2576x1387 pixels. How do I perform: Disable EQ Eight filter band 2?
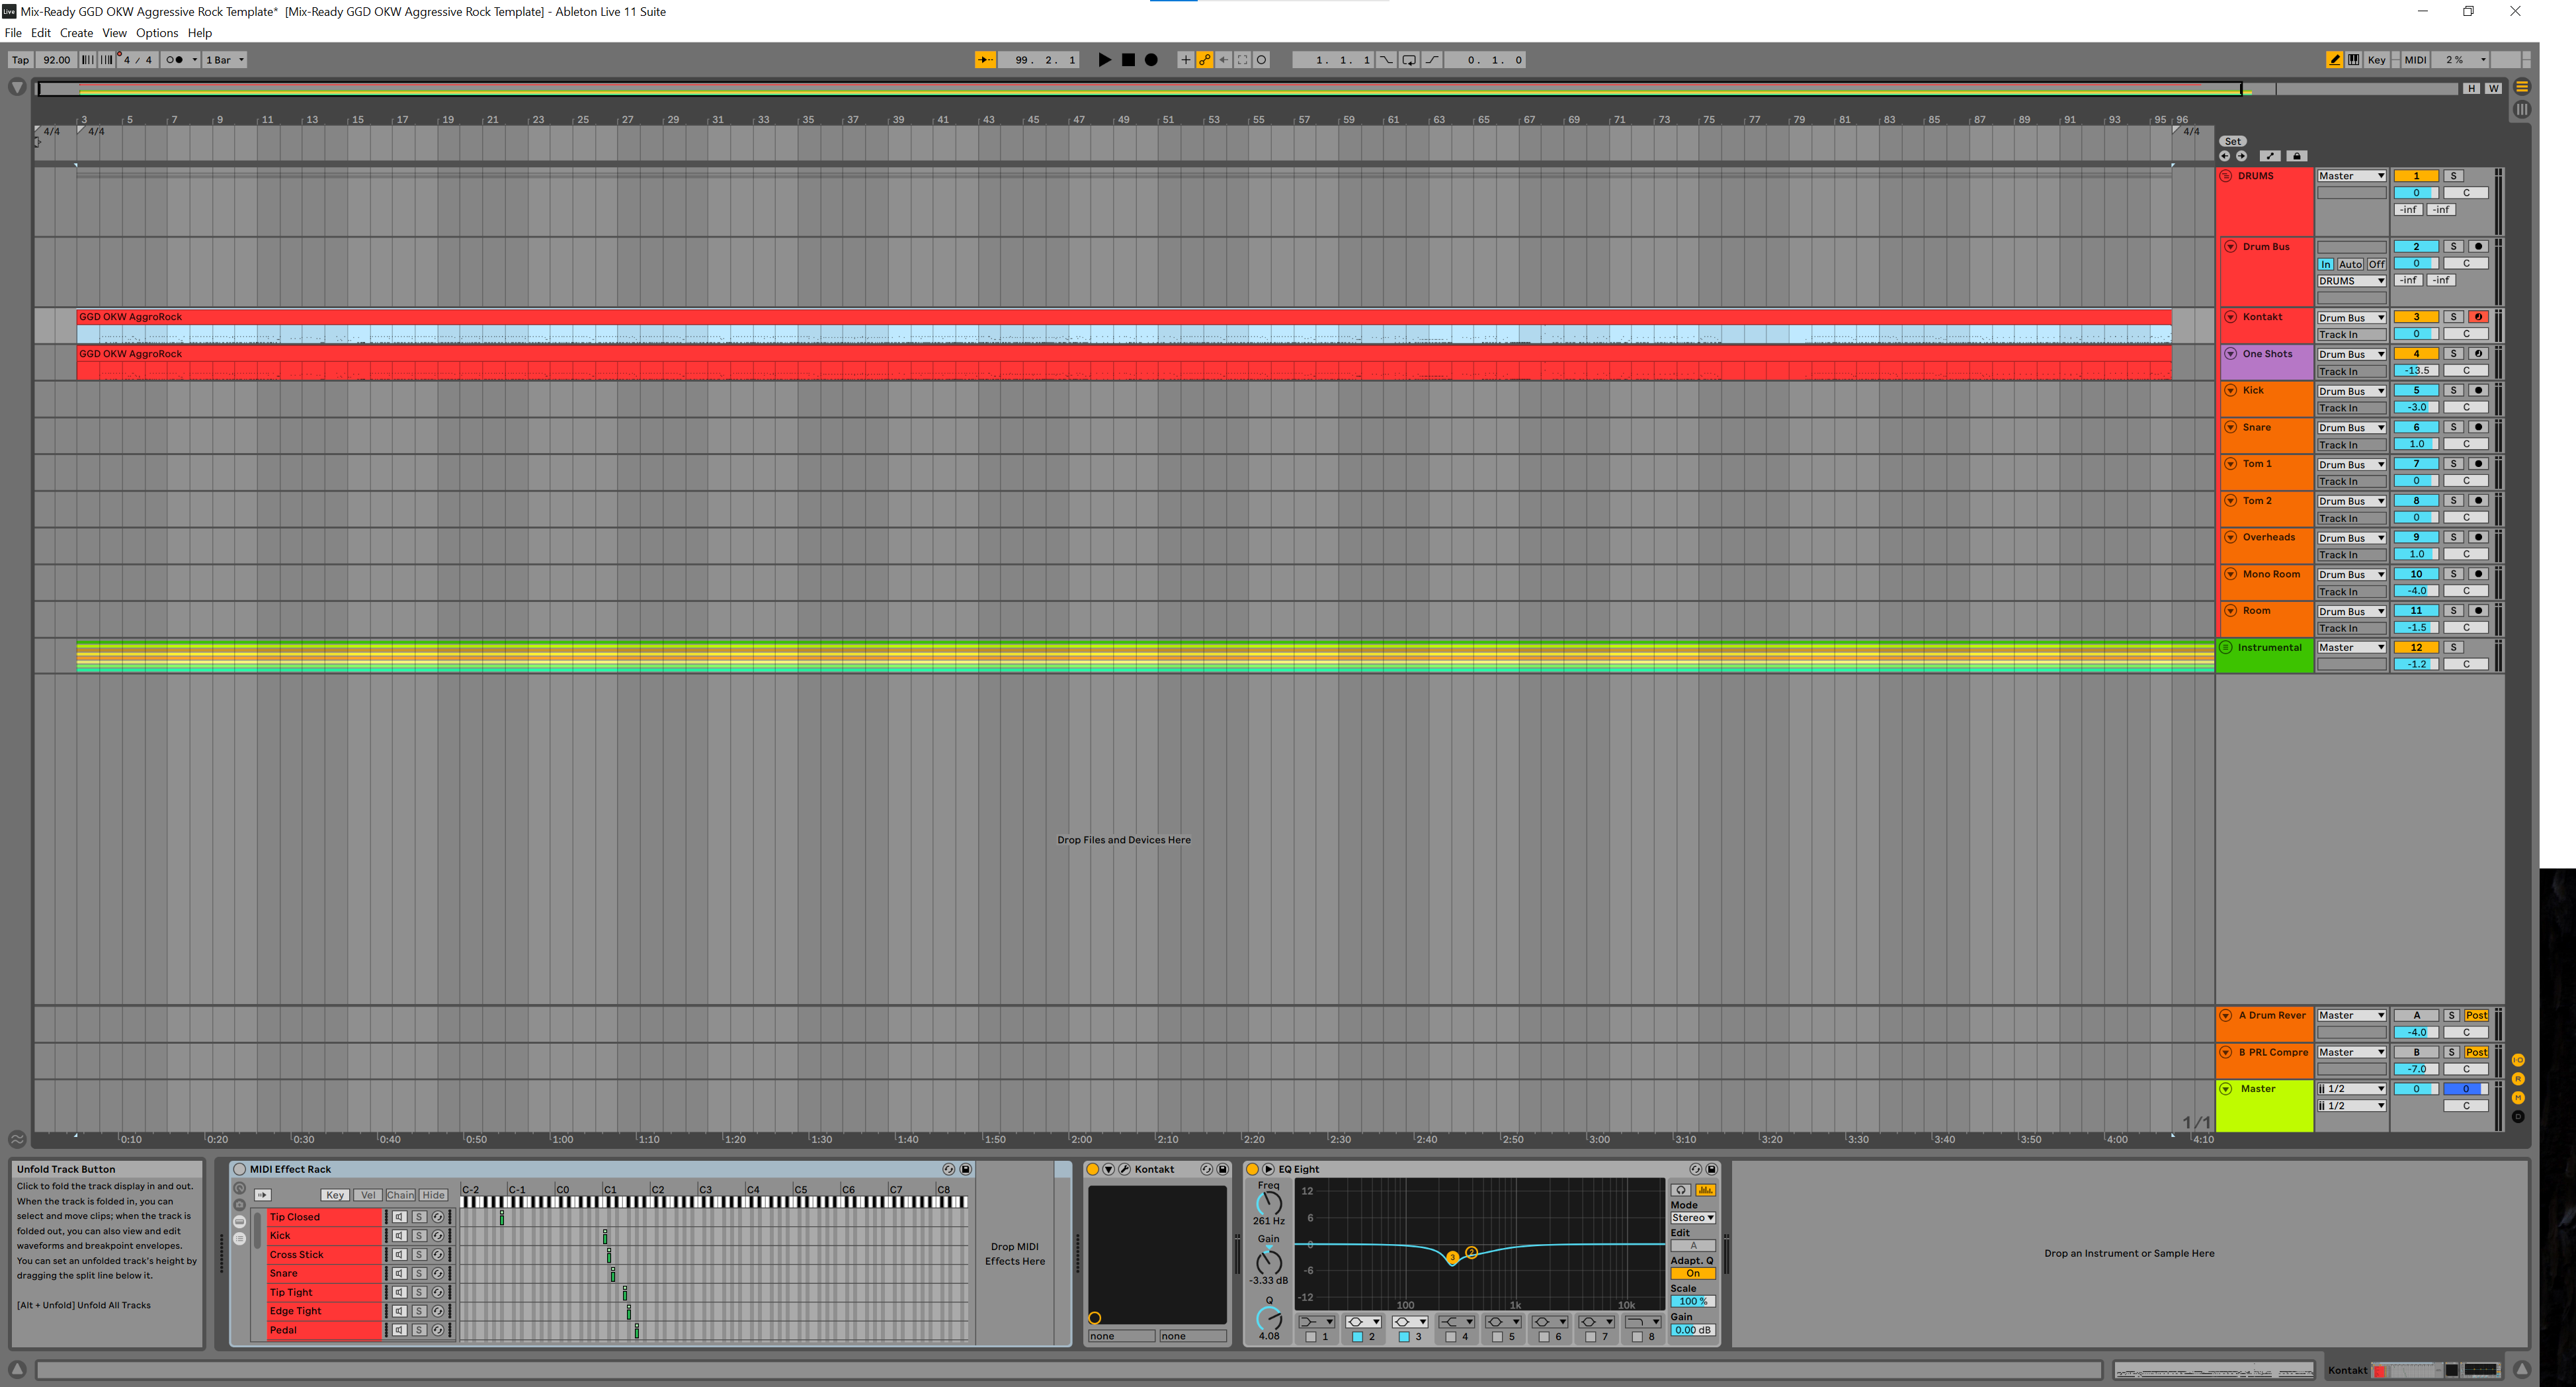1357,1337
